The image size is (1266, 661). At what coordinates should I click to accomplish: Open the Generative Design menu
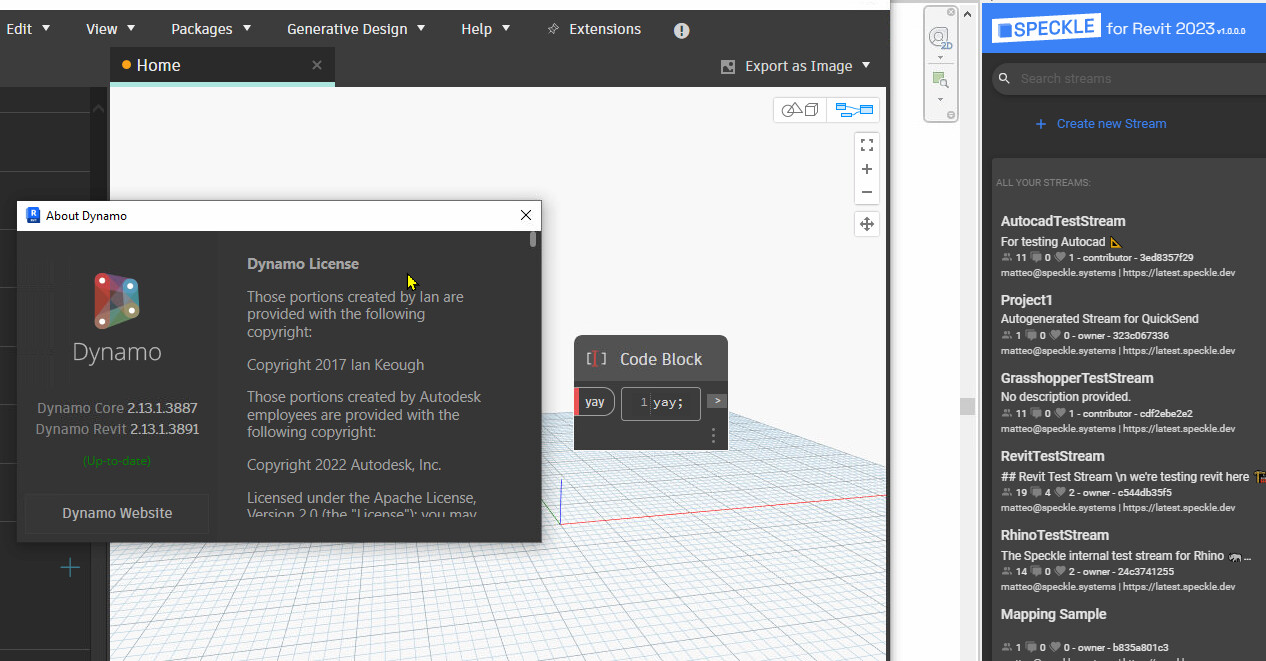tap(356, 29)
